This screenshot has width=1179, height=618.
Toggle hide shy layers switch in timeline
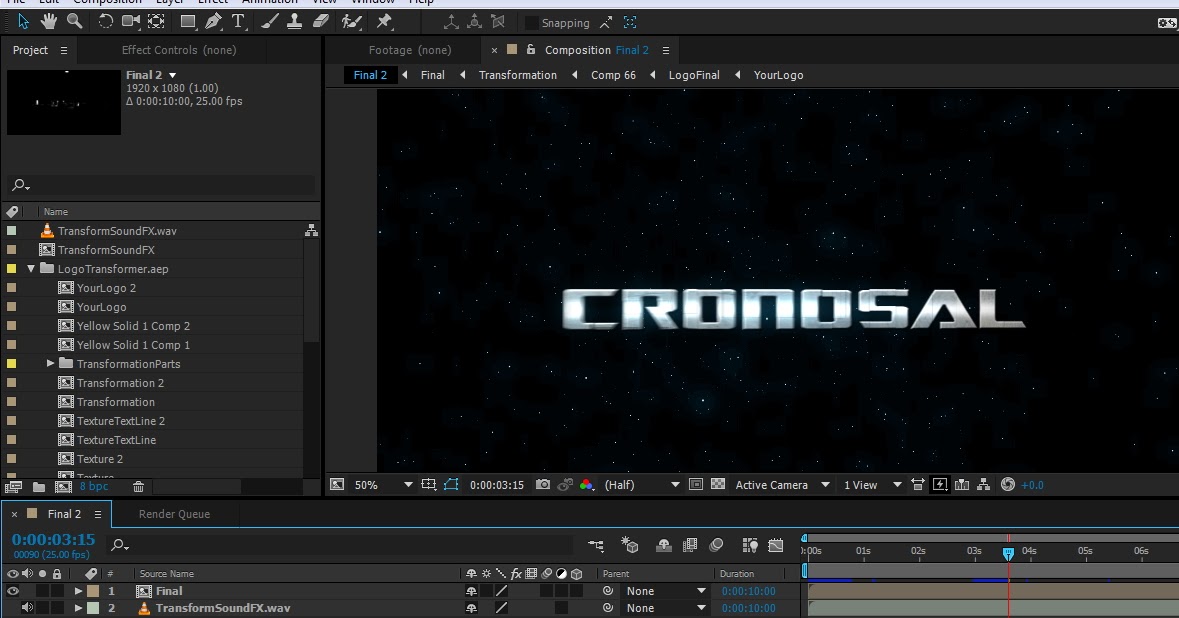[x=663, y=545]
